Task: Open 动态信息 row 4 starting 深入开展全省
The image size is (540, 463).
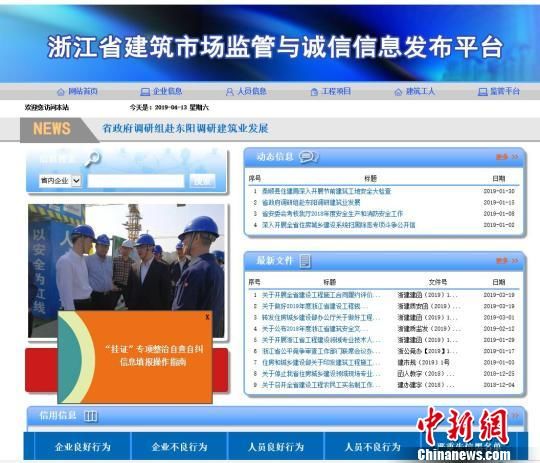Action: [339, 225]
